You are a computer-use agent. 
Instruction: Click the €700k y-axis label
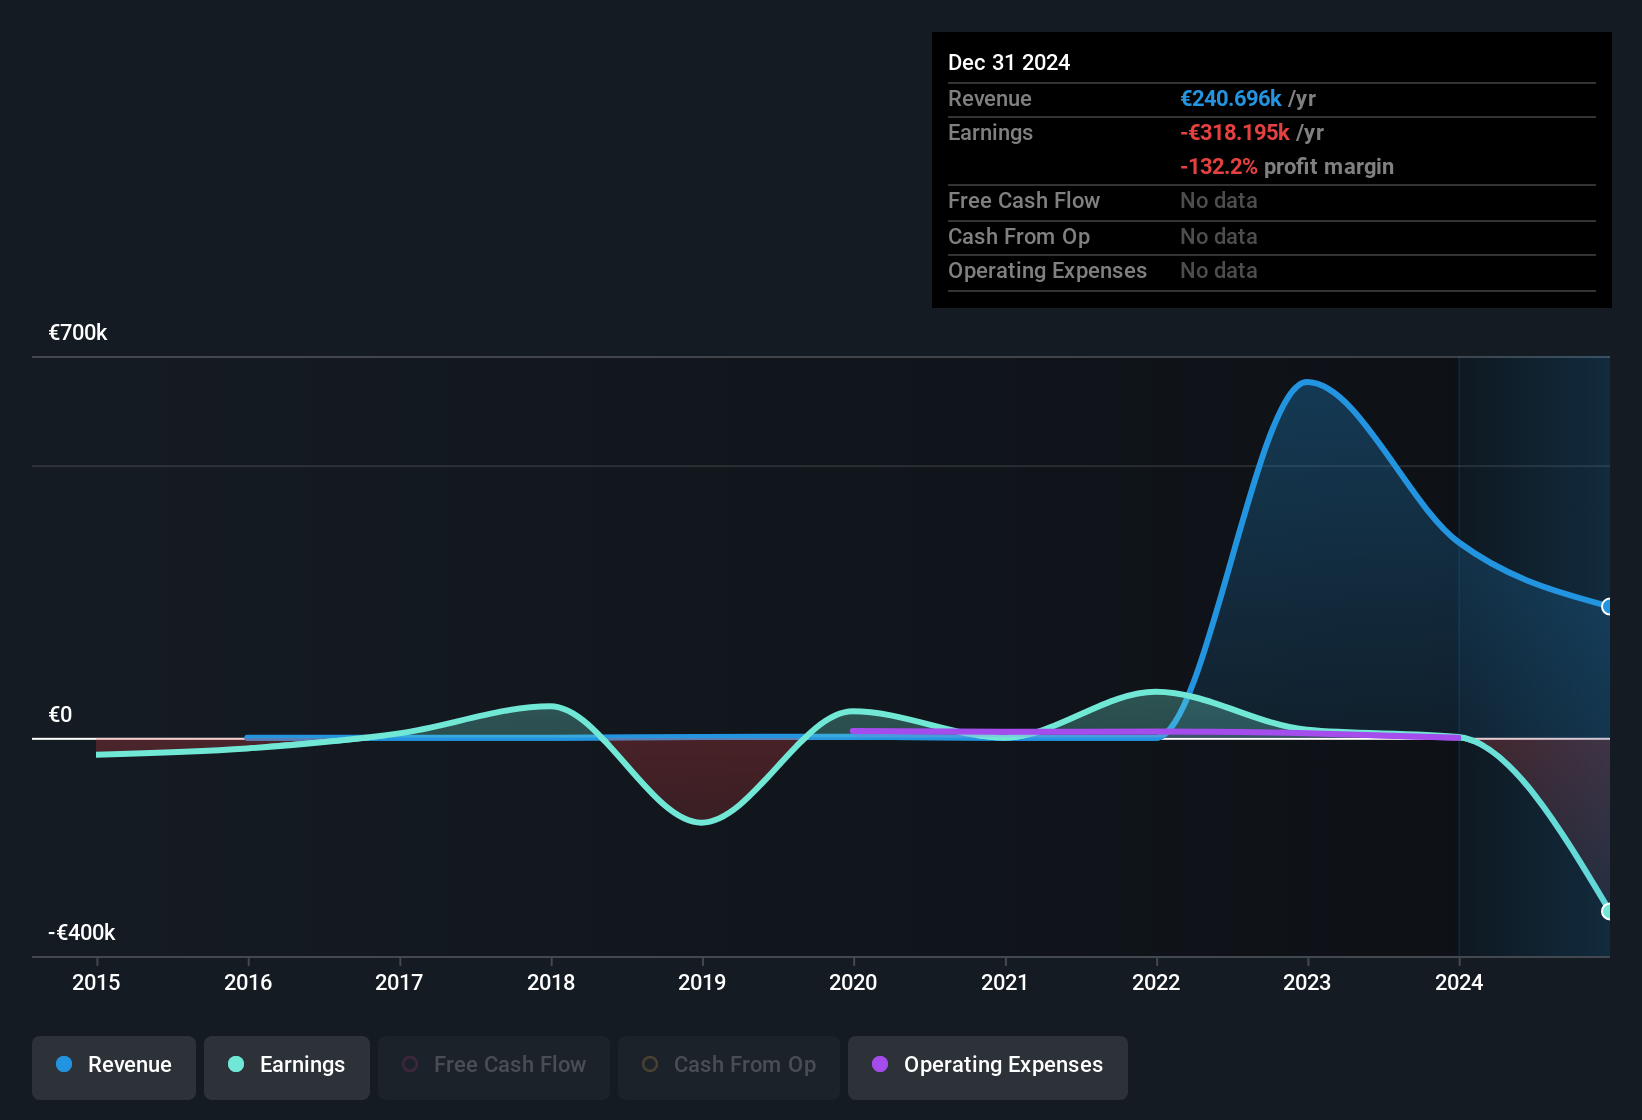[78, 333]
